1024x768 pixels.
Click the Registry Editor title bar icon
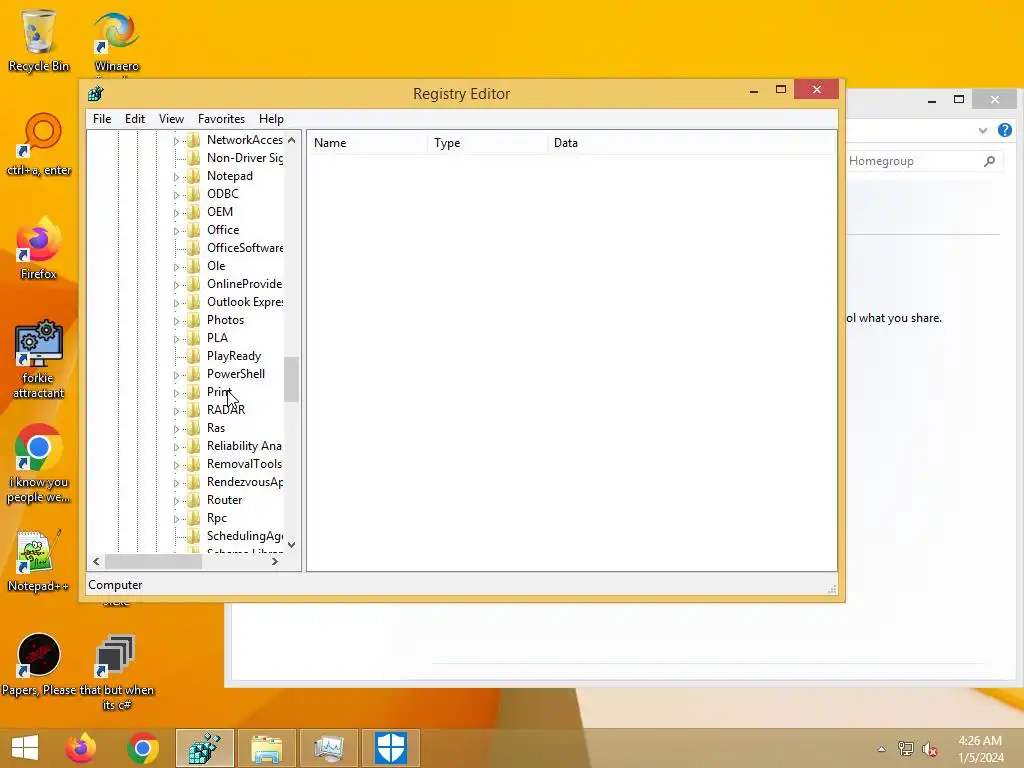tap(96, 93)
